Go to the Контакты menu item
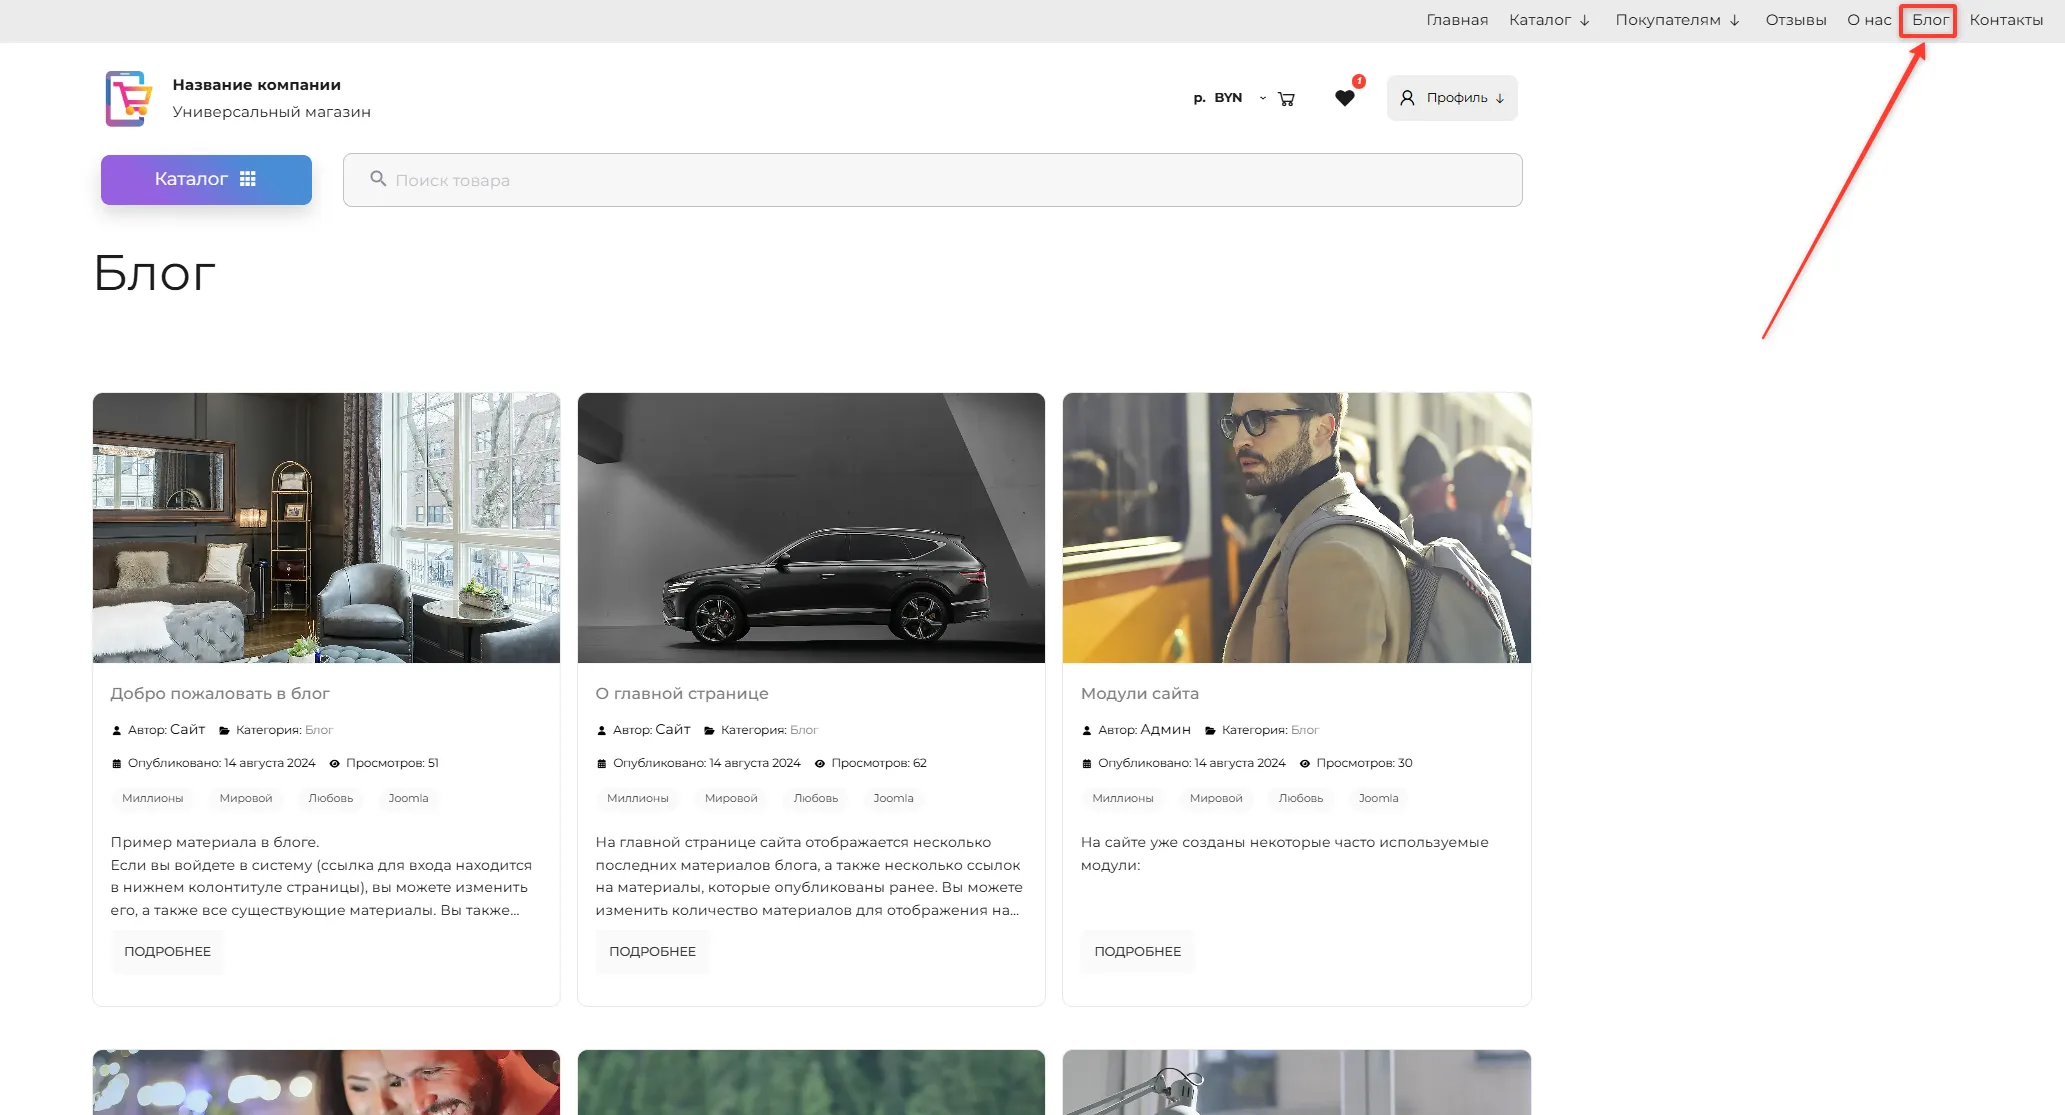Viewport: 2065px width, 1115px height. (x=2005, y=20)
